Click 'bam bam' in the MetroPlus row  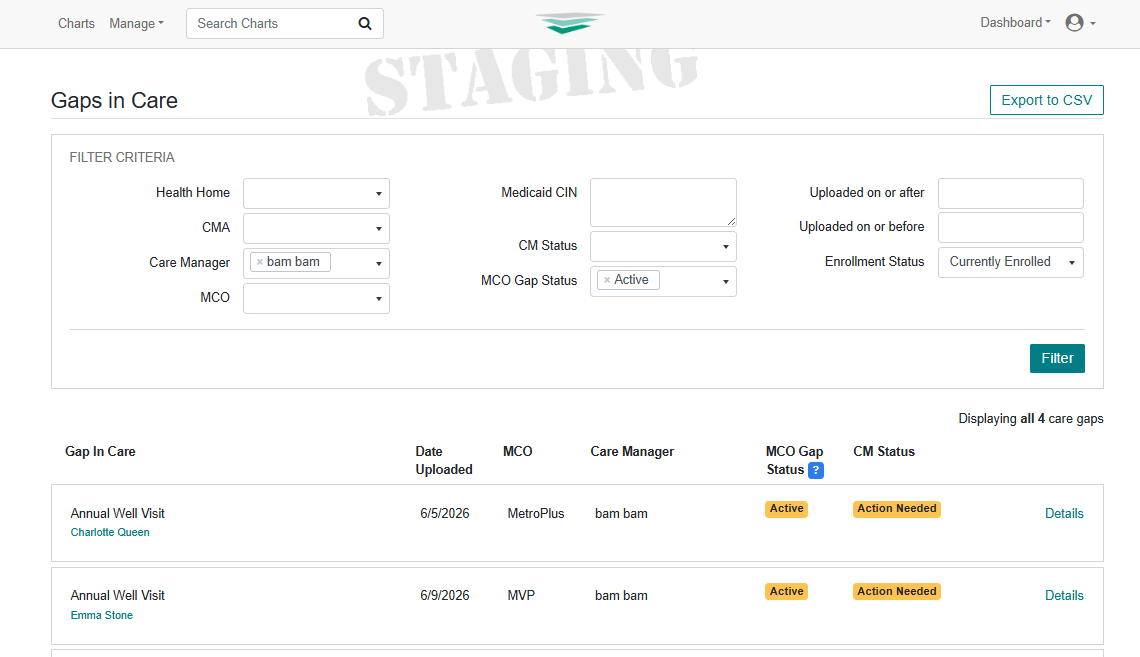pos(621,513)
